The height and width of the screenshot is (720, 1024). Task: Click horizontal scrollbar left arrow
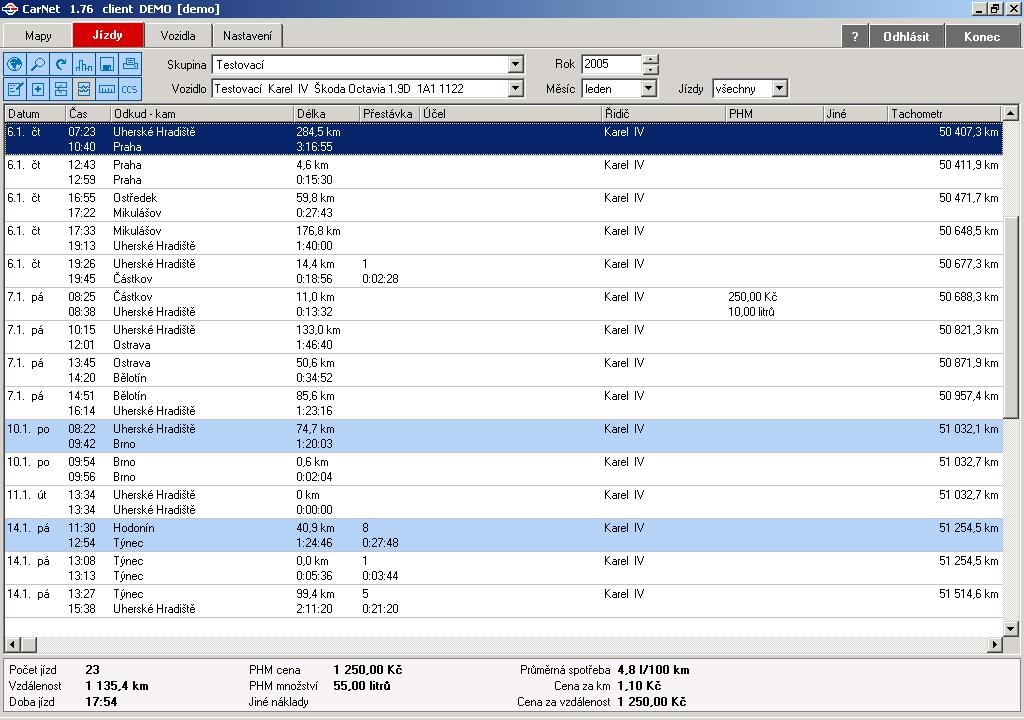pos(12,644)
